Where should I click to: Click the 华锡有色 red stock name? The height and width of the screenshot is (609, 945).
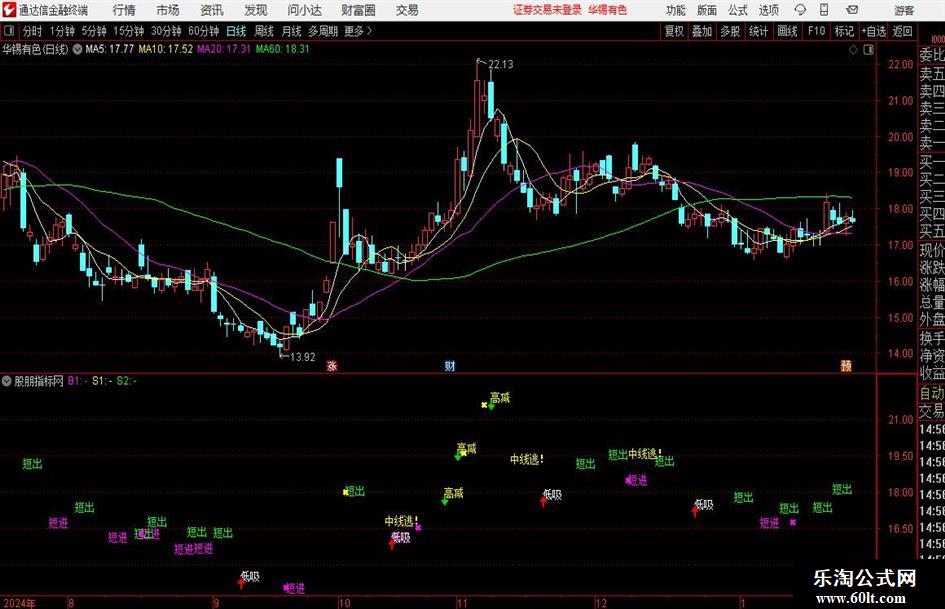(x=608, y=10)
